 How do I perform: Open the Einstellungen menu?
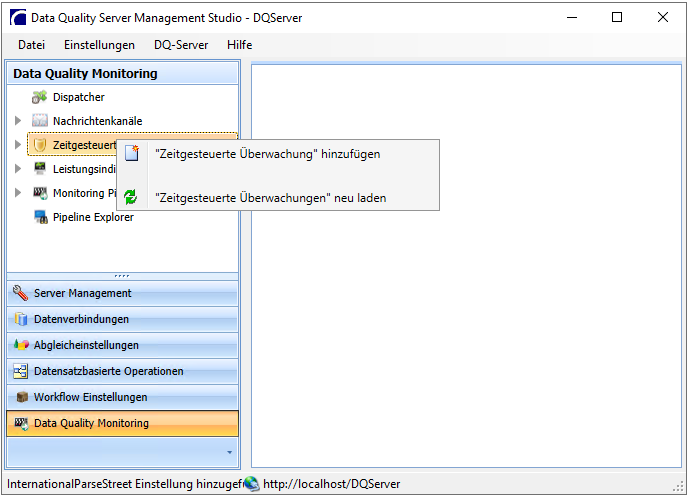pos(99,45)
